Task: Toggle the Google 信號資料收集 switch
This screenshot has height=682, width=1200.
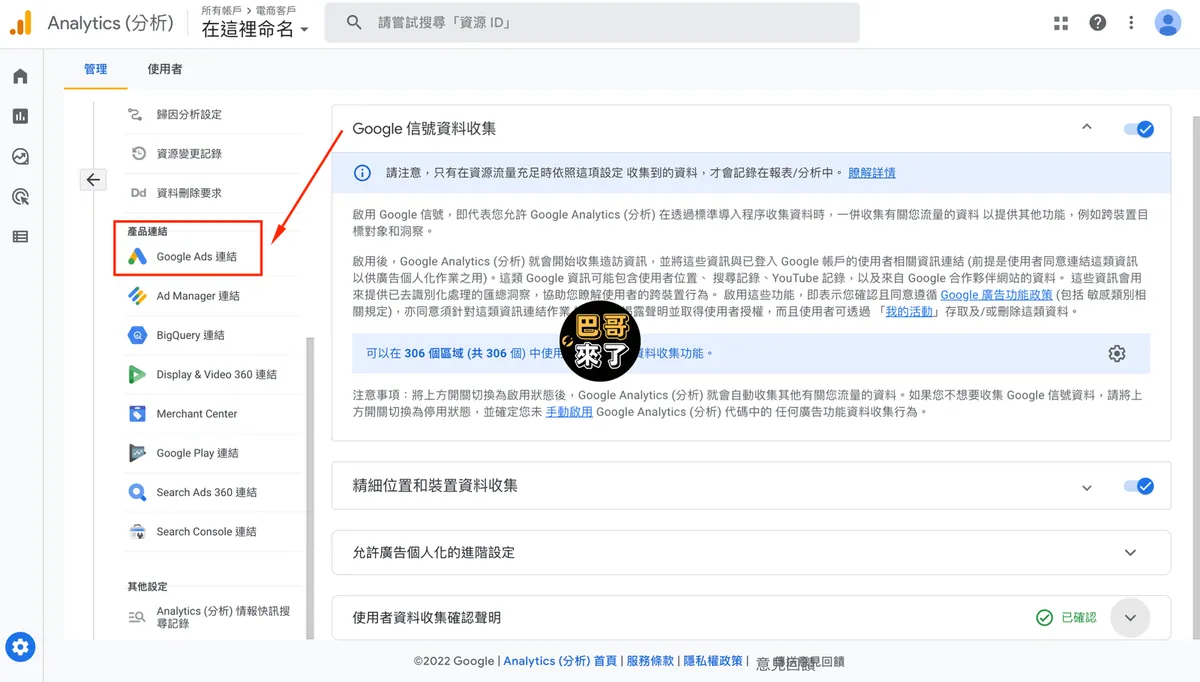Action: click(1139, 129)
